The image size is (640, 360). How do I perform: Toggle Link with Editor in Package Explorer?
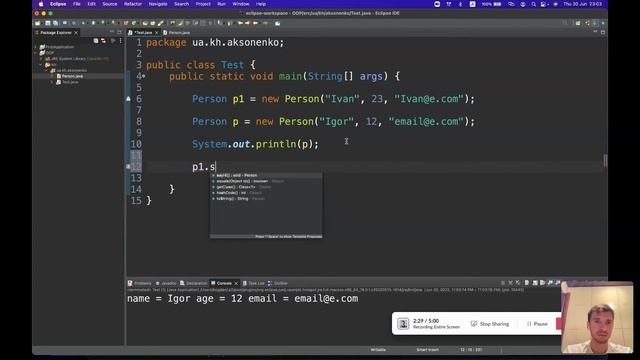coord(103,41)
